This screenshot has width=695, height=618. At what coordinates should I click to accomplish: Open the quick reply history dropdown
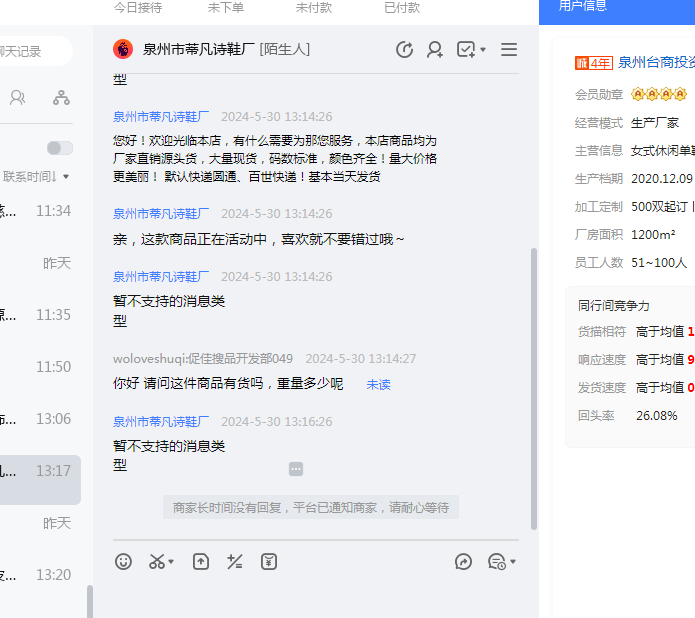(x=501, y=562)
